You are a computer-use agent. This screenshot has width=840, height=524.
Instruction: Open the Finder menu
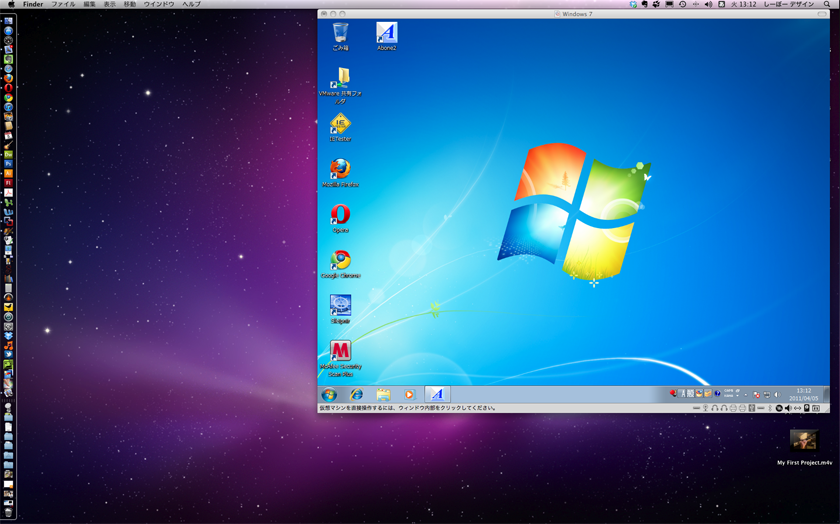point(33,4)
